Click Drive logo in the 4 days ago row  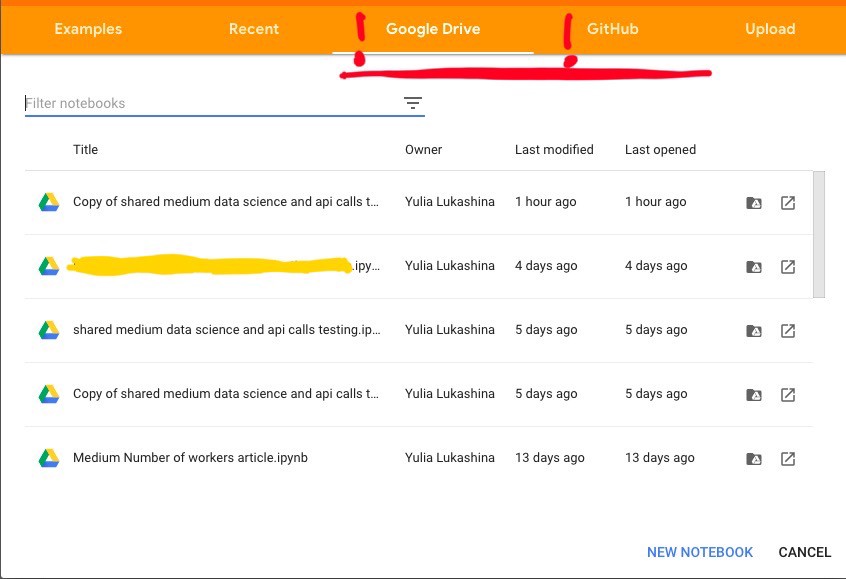coord(49,266)
